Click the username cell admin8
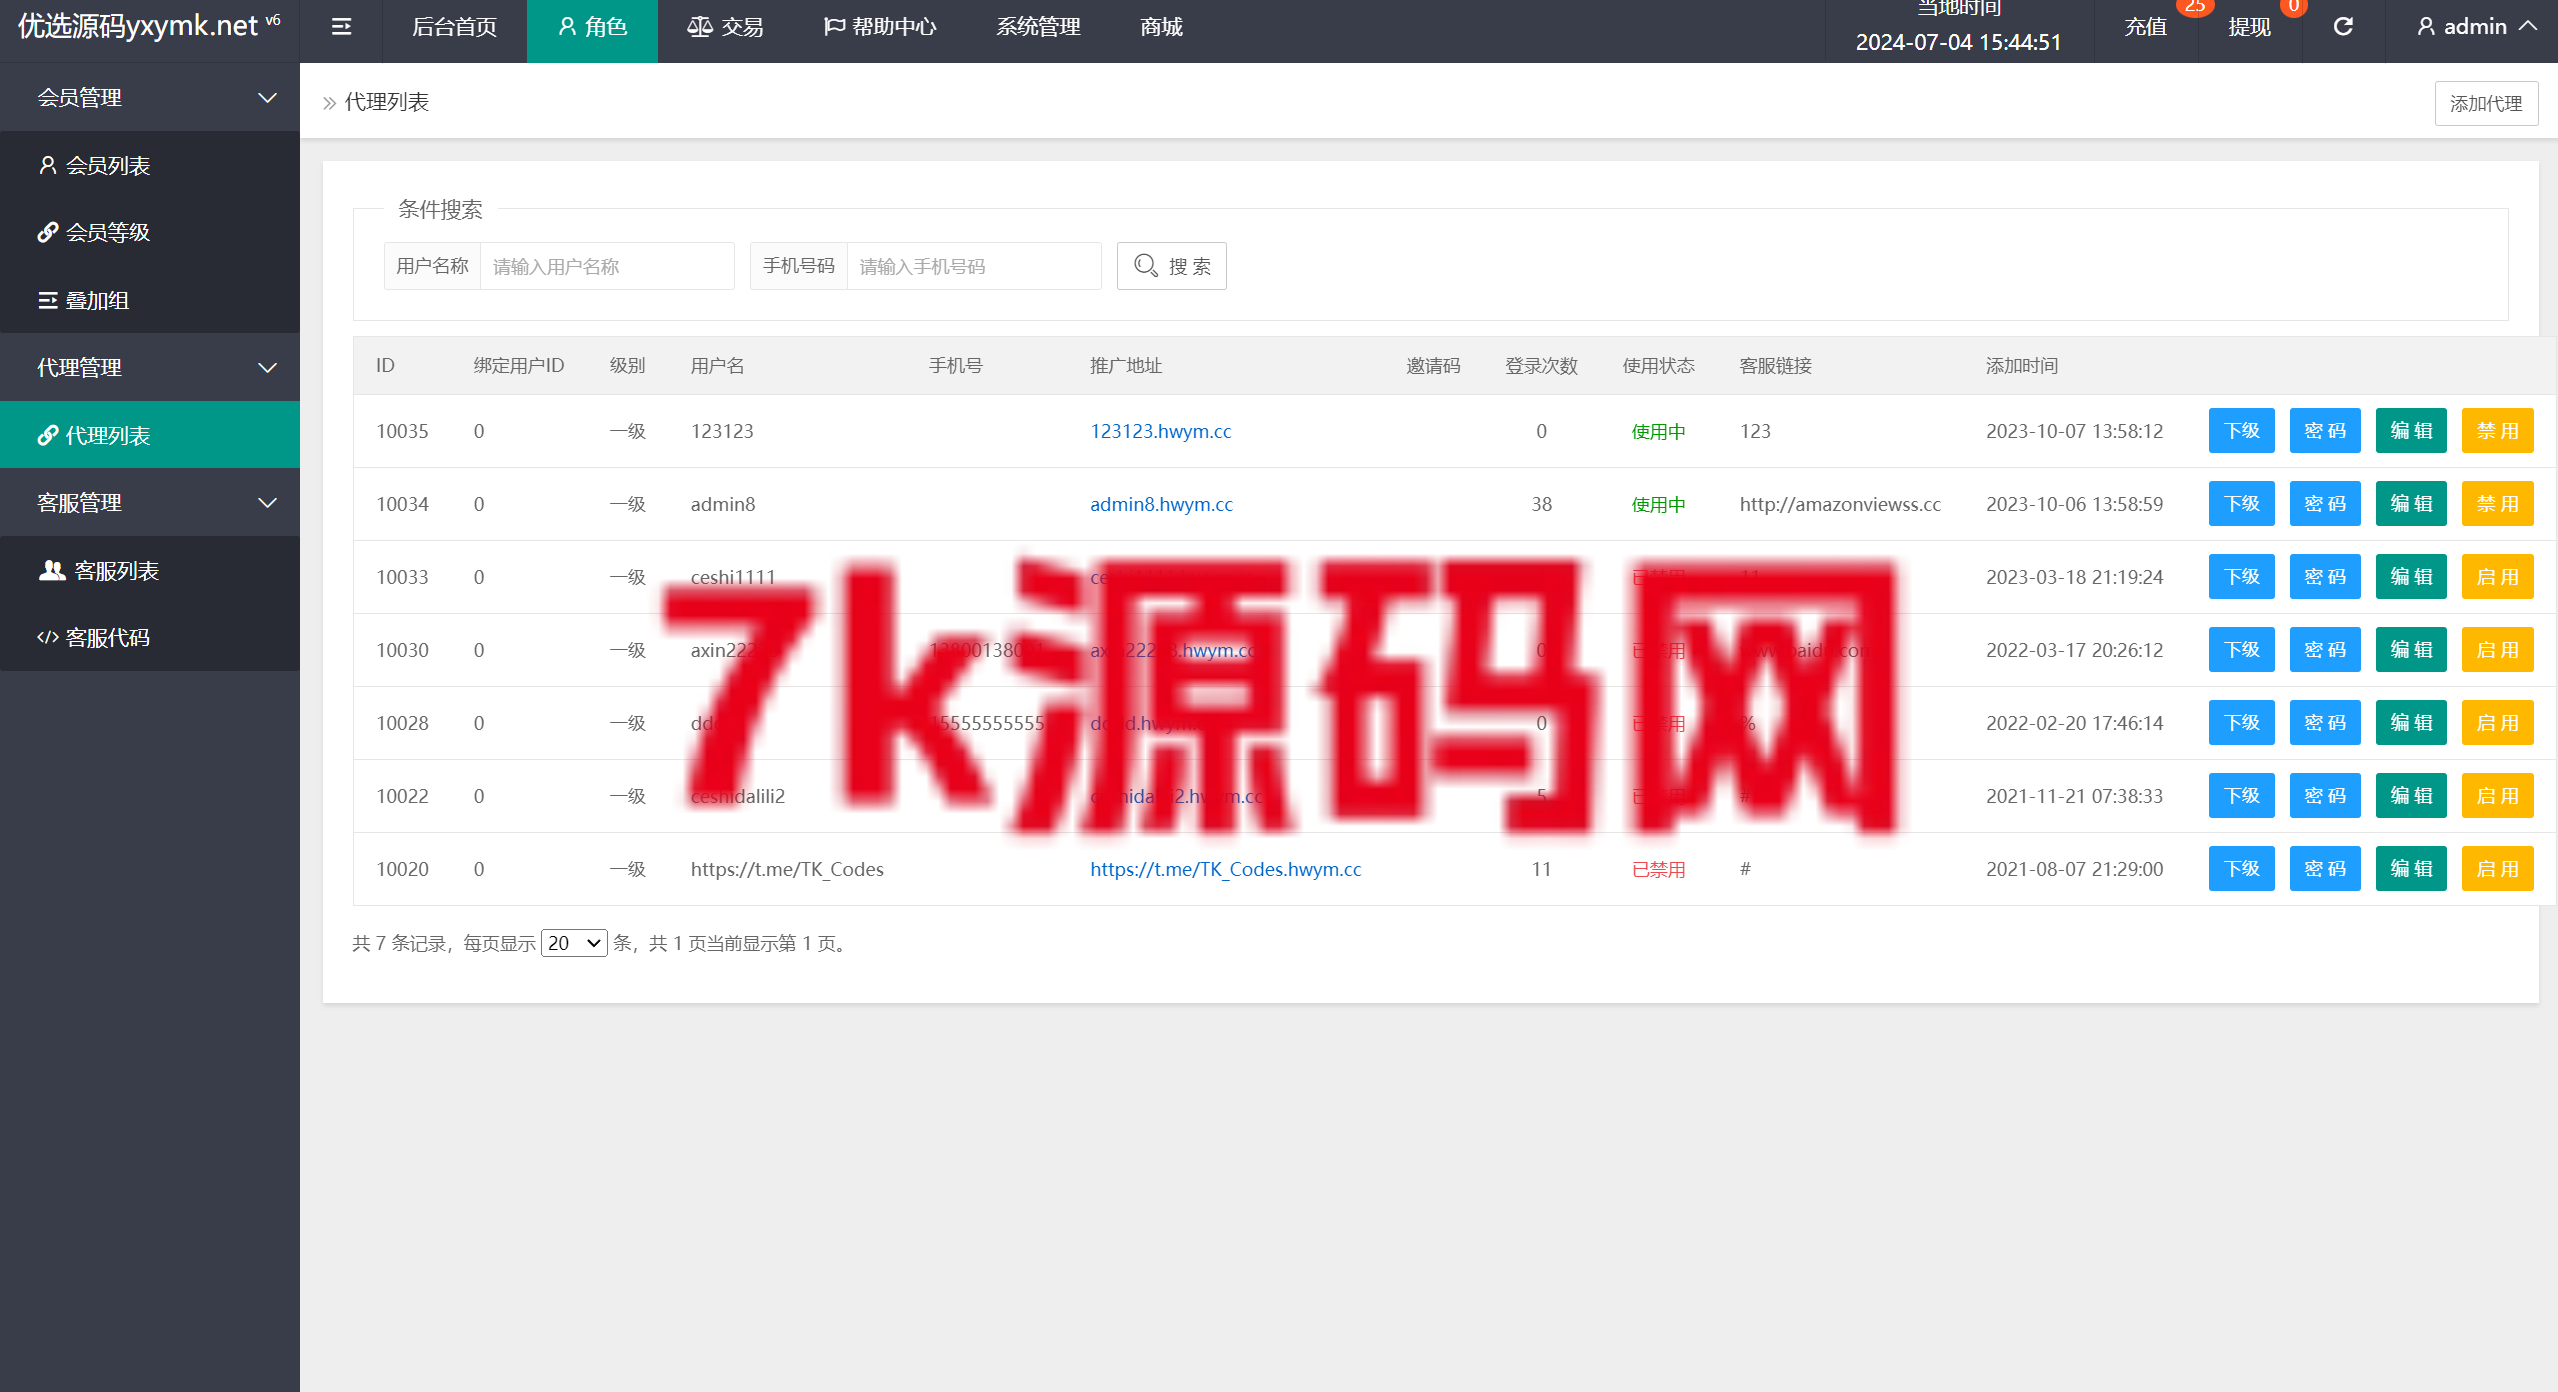The width and height of the screenshot is (2558, 1392). 723,504
